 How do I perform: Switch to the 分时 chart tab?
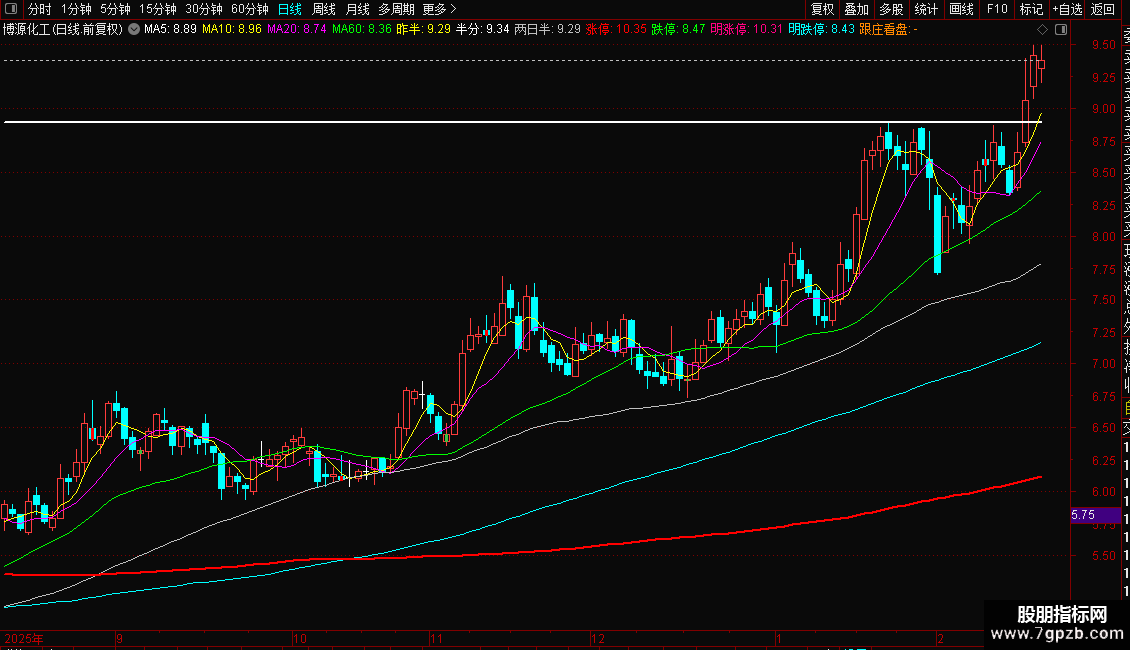40,9
